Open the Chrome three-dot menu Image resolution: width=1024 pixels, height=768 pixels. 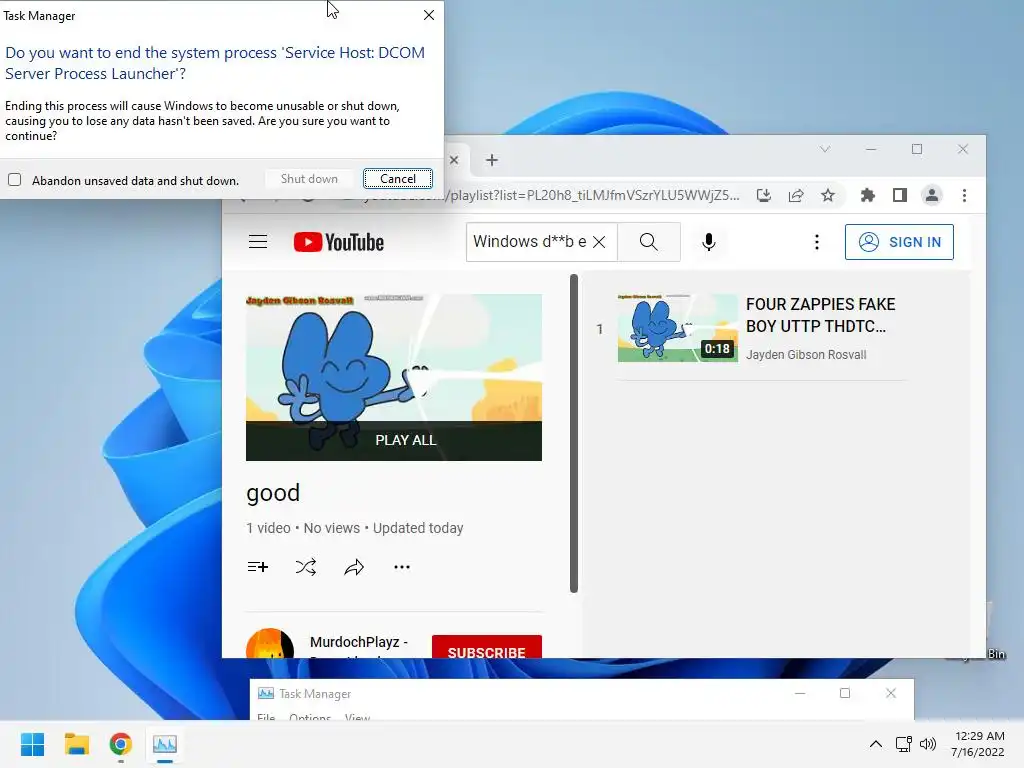(964, 195)
